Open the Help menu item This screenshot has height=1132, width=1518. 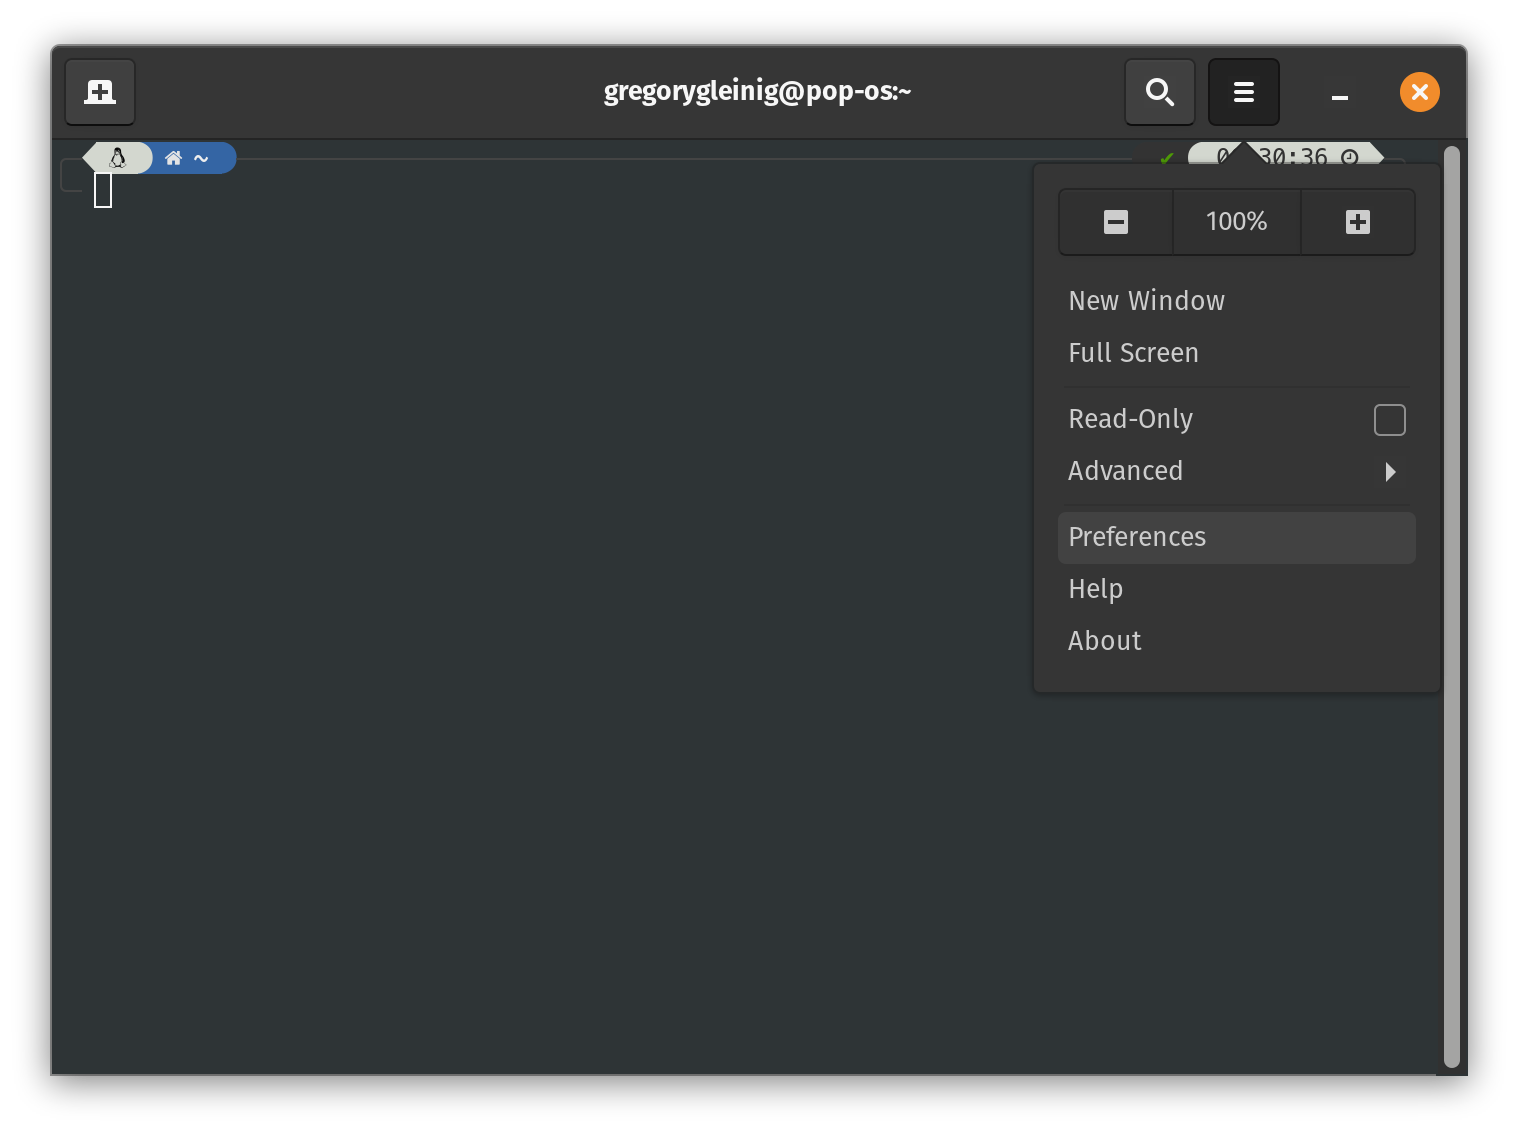(x=1095, y=589)
